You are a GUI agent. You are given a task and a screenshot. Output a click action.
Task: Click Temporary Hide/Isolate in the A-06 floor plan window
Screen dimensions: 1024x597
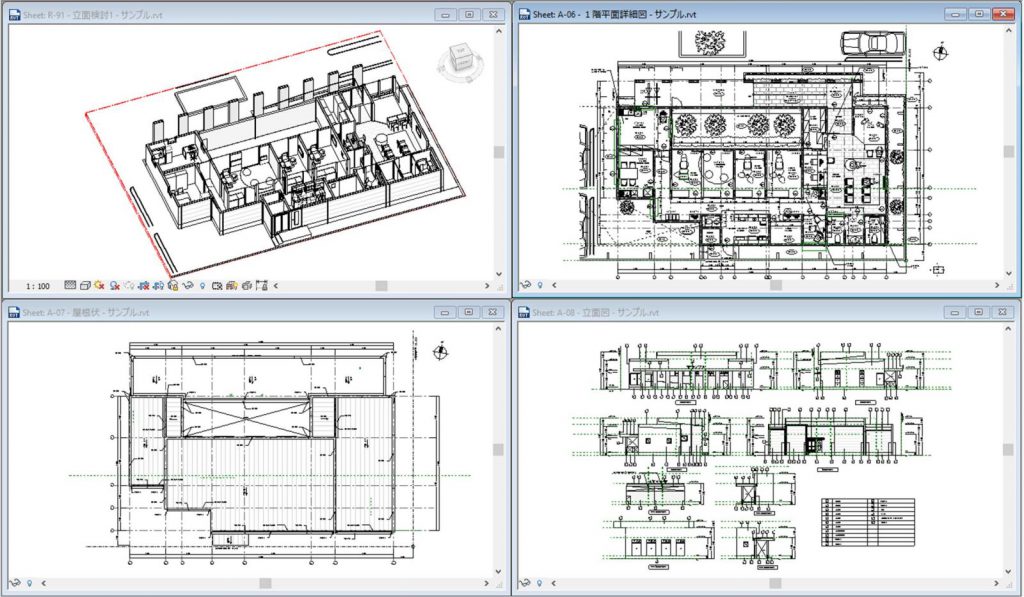(524, 285)
